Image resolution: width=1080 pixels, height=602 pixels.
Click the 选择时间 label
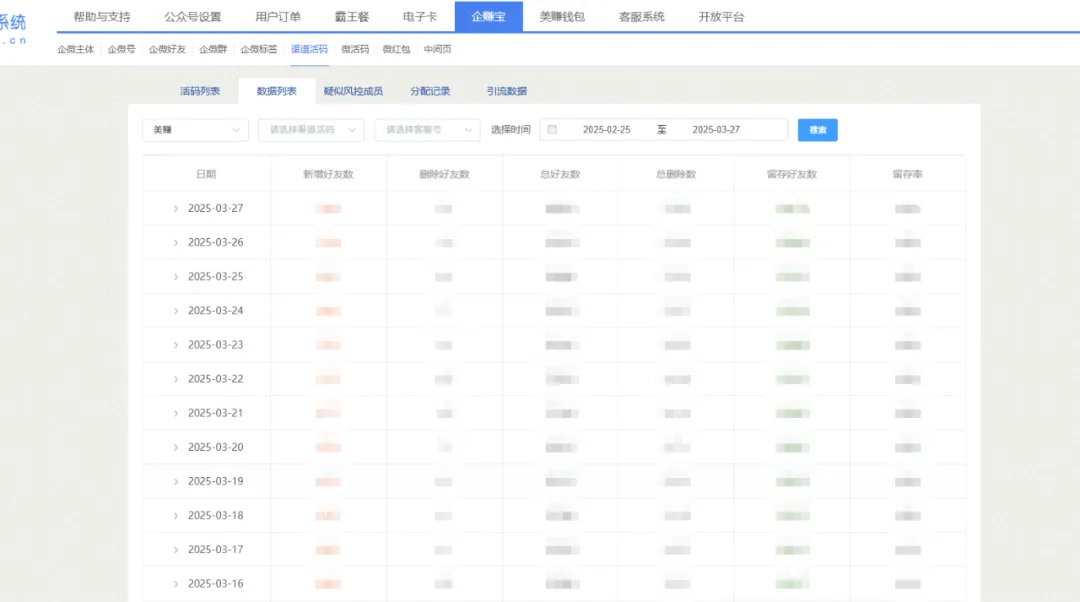(x=510, y=129)
